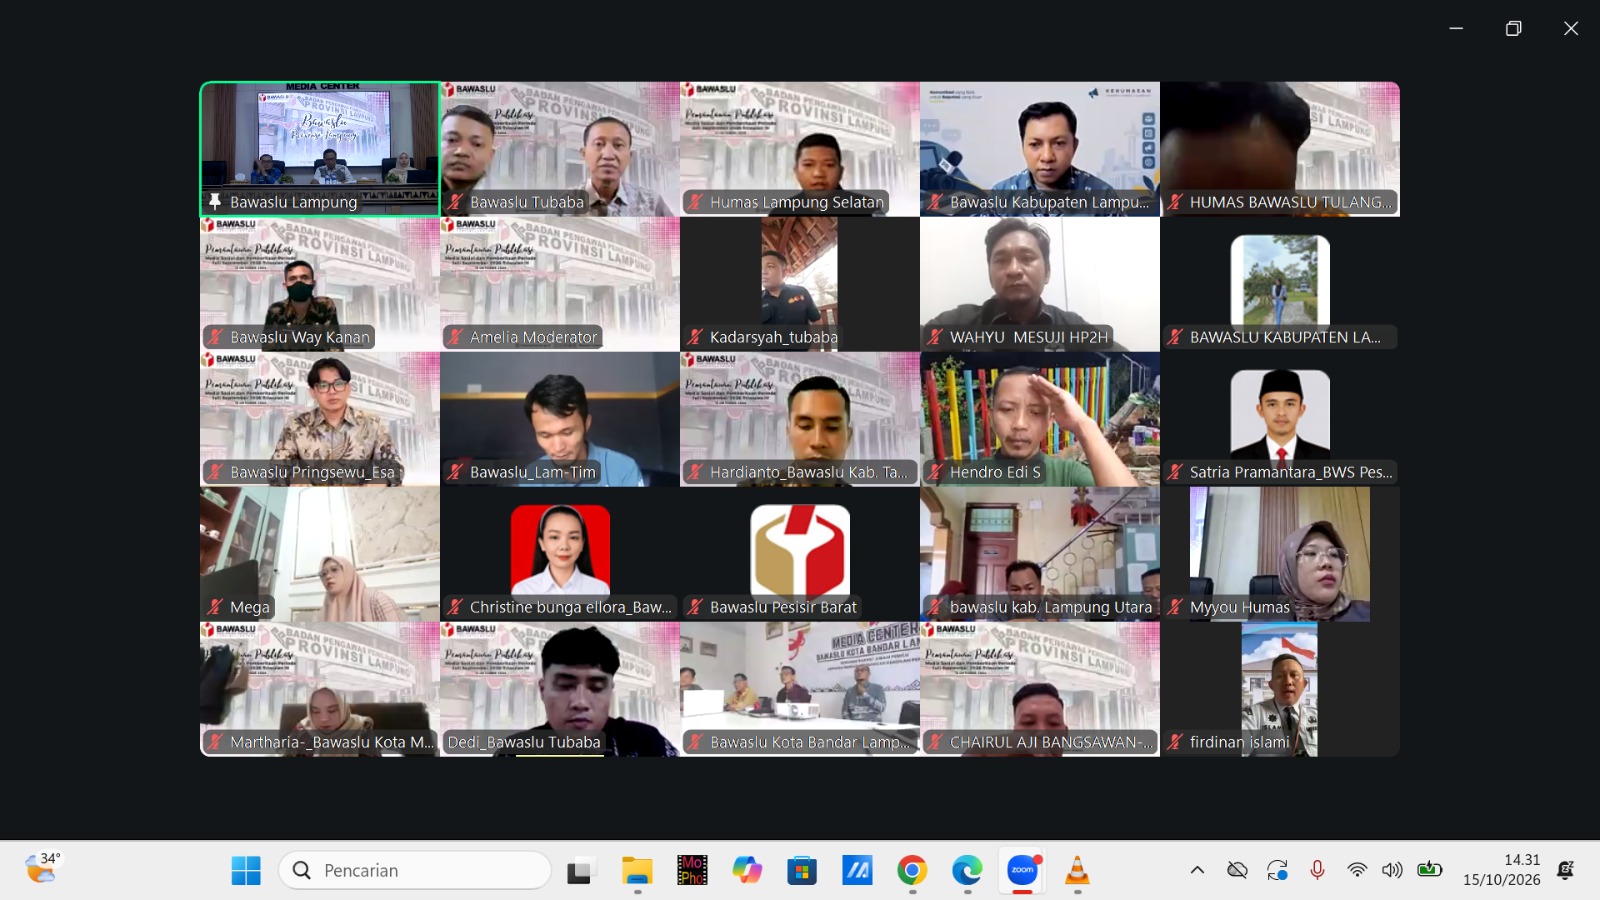Select the Hendro Edi S video tile
This screenshot has height=900, width=1600.
click(1040, 419)
